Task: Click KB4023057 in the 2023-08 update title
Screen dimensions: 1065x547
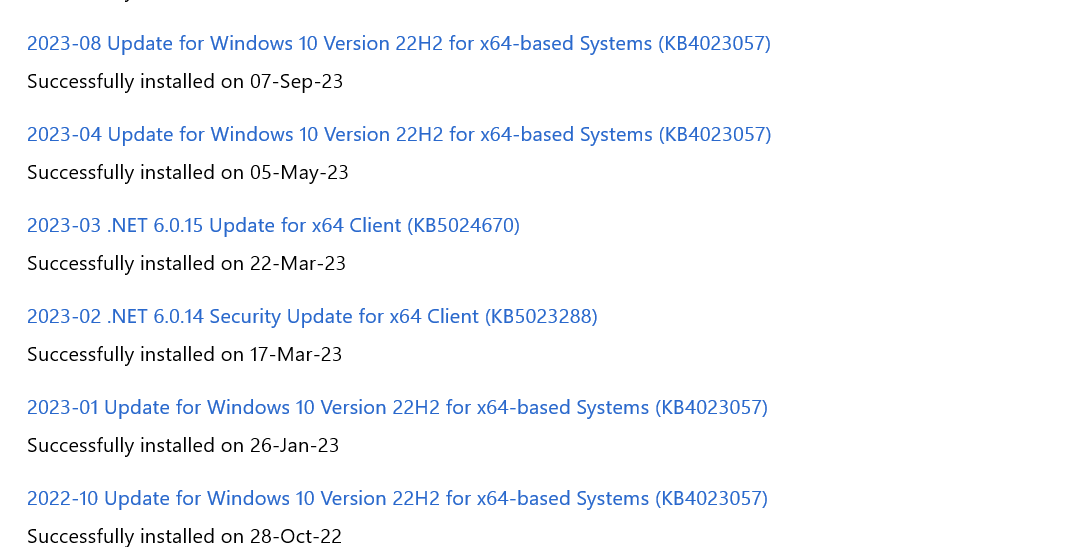Action: [714, 44]
